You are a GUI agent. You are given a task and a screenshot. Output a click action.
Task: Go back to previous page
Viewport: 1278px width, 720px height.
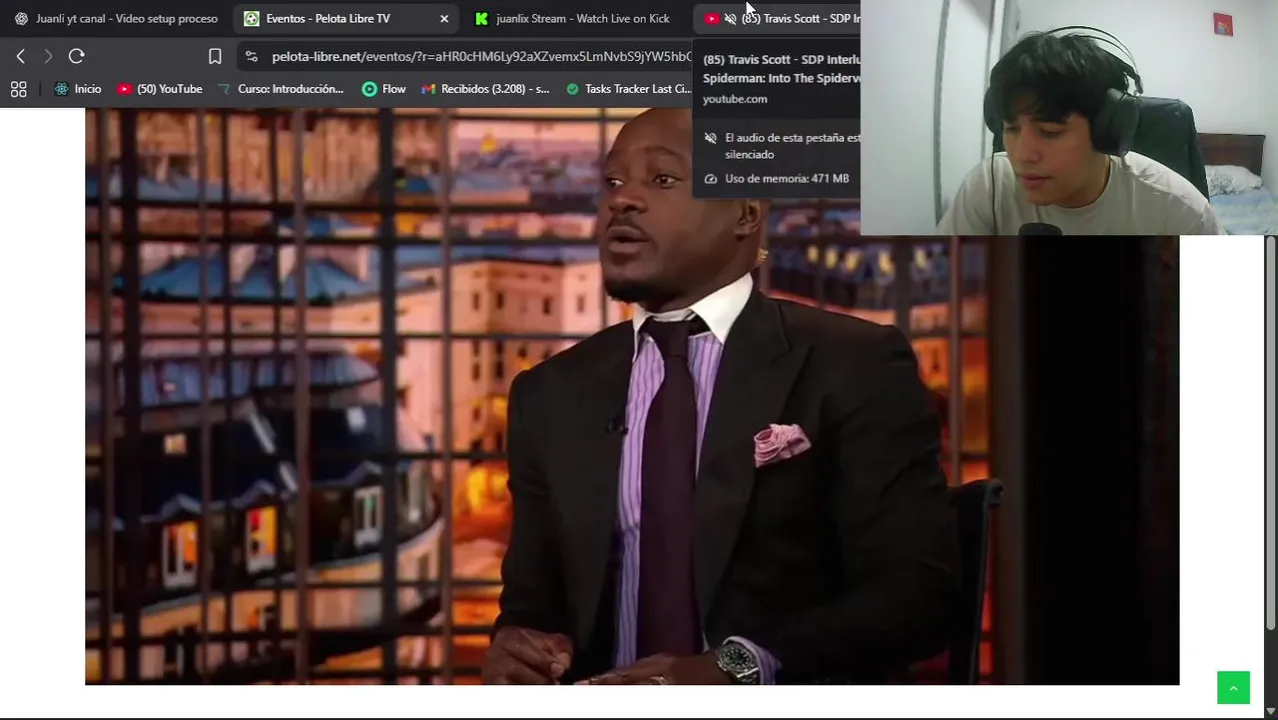[x=20, y=56]
